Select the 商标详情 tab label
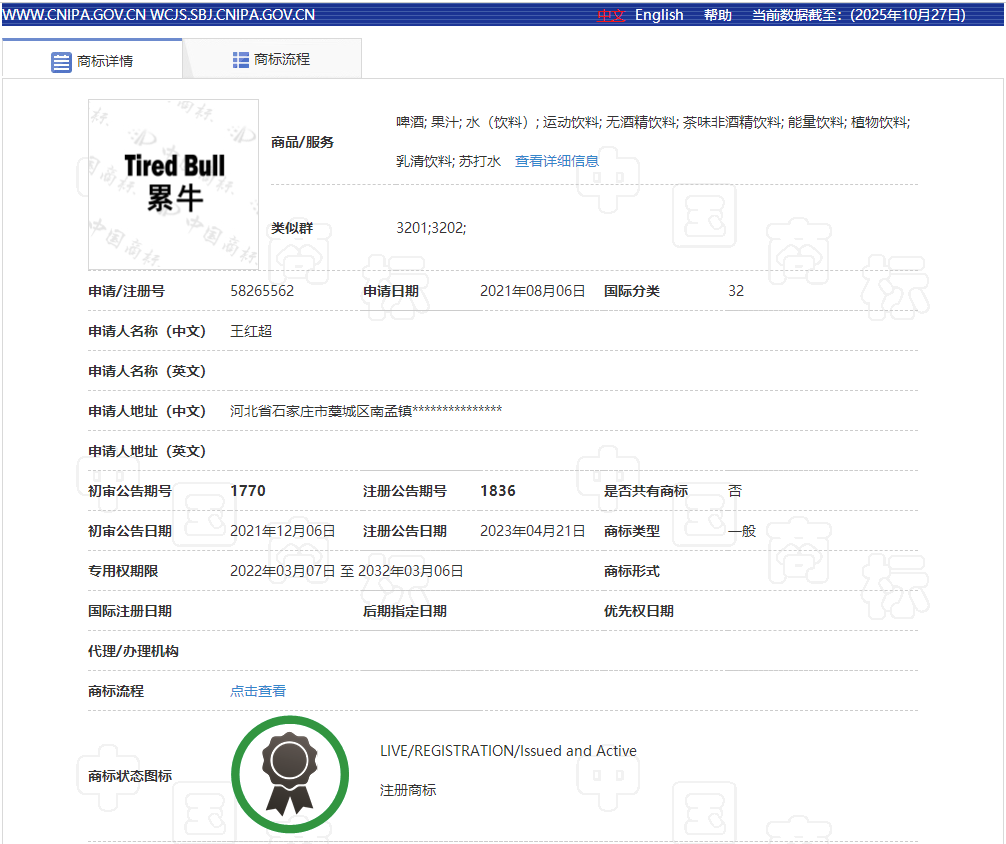This screenshot has width=1006, height=844. pyautogui.click(x=105, y=61)
